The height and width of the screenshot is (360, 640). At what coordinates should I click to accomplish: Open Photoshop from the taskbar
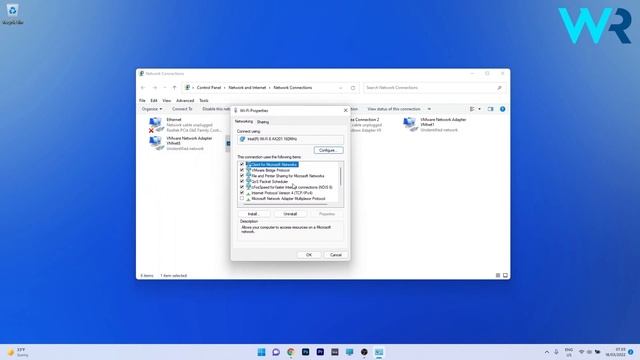coord(305,352)
